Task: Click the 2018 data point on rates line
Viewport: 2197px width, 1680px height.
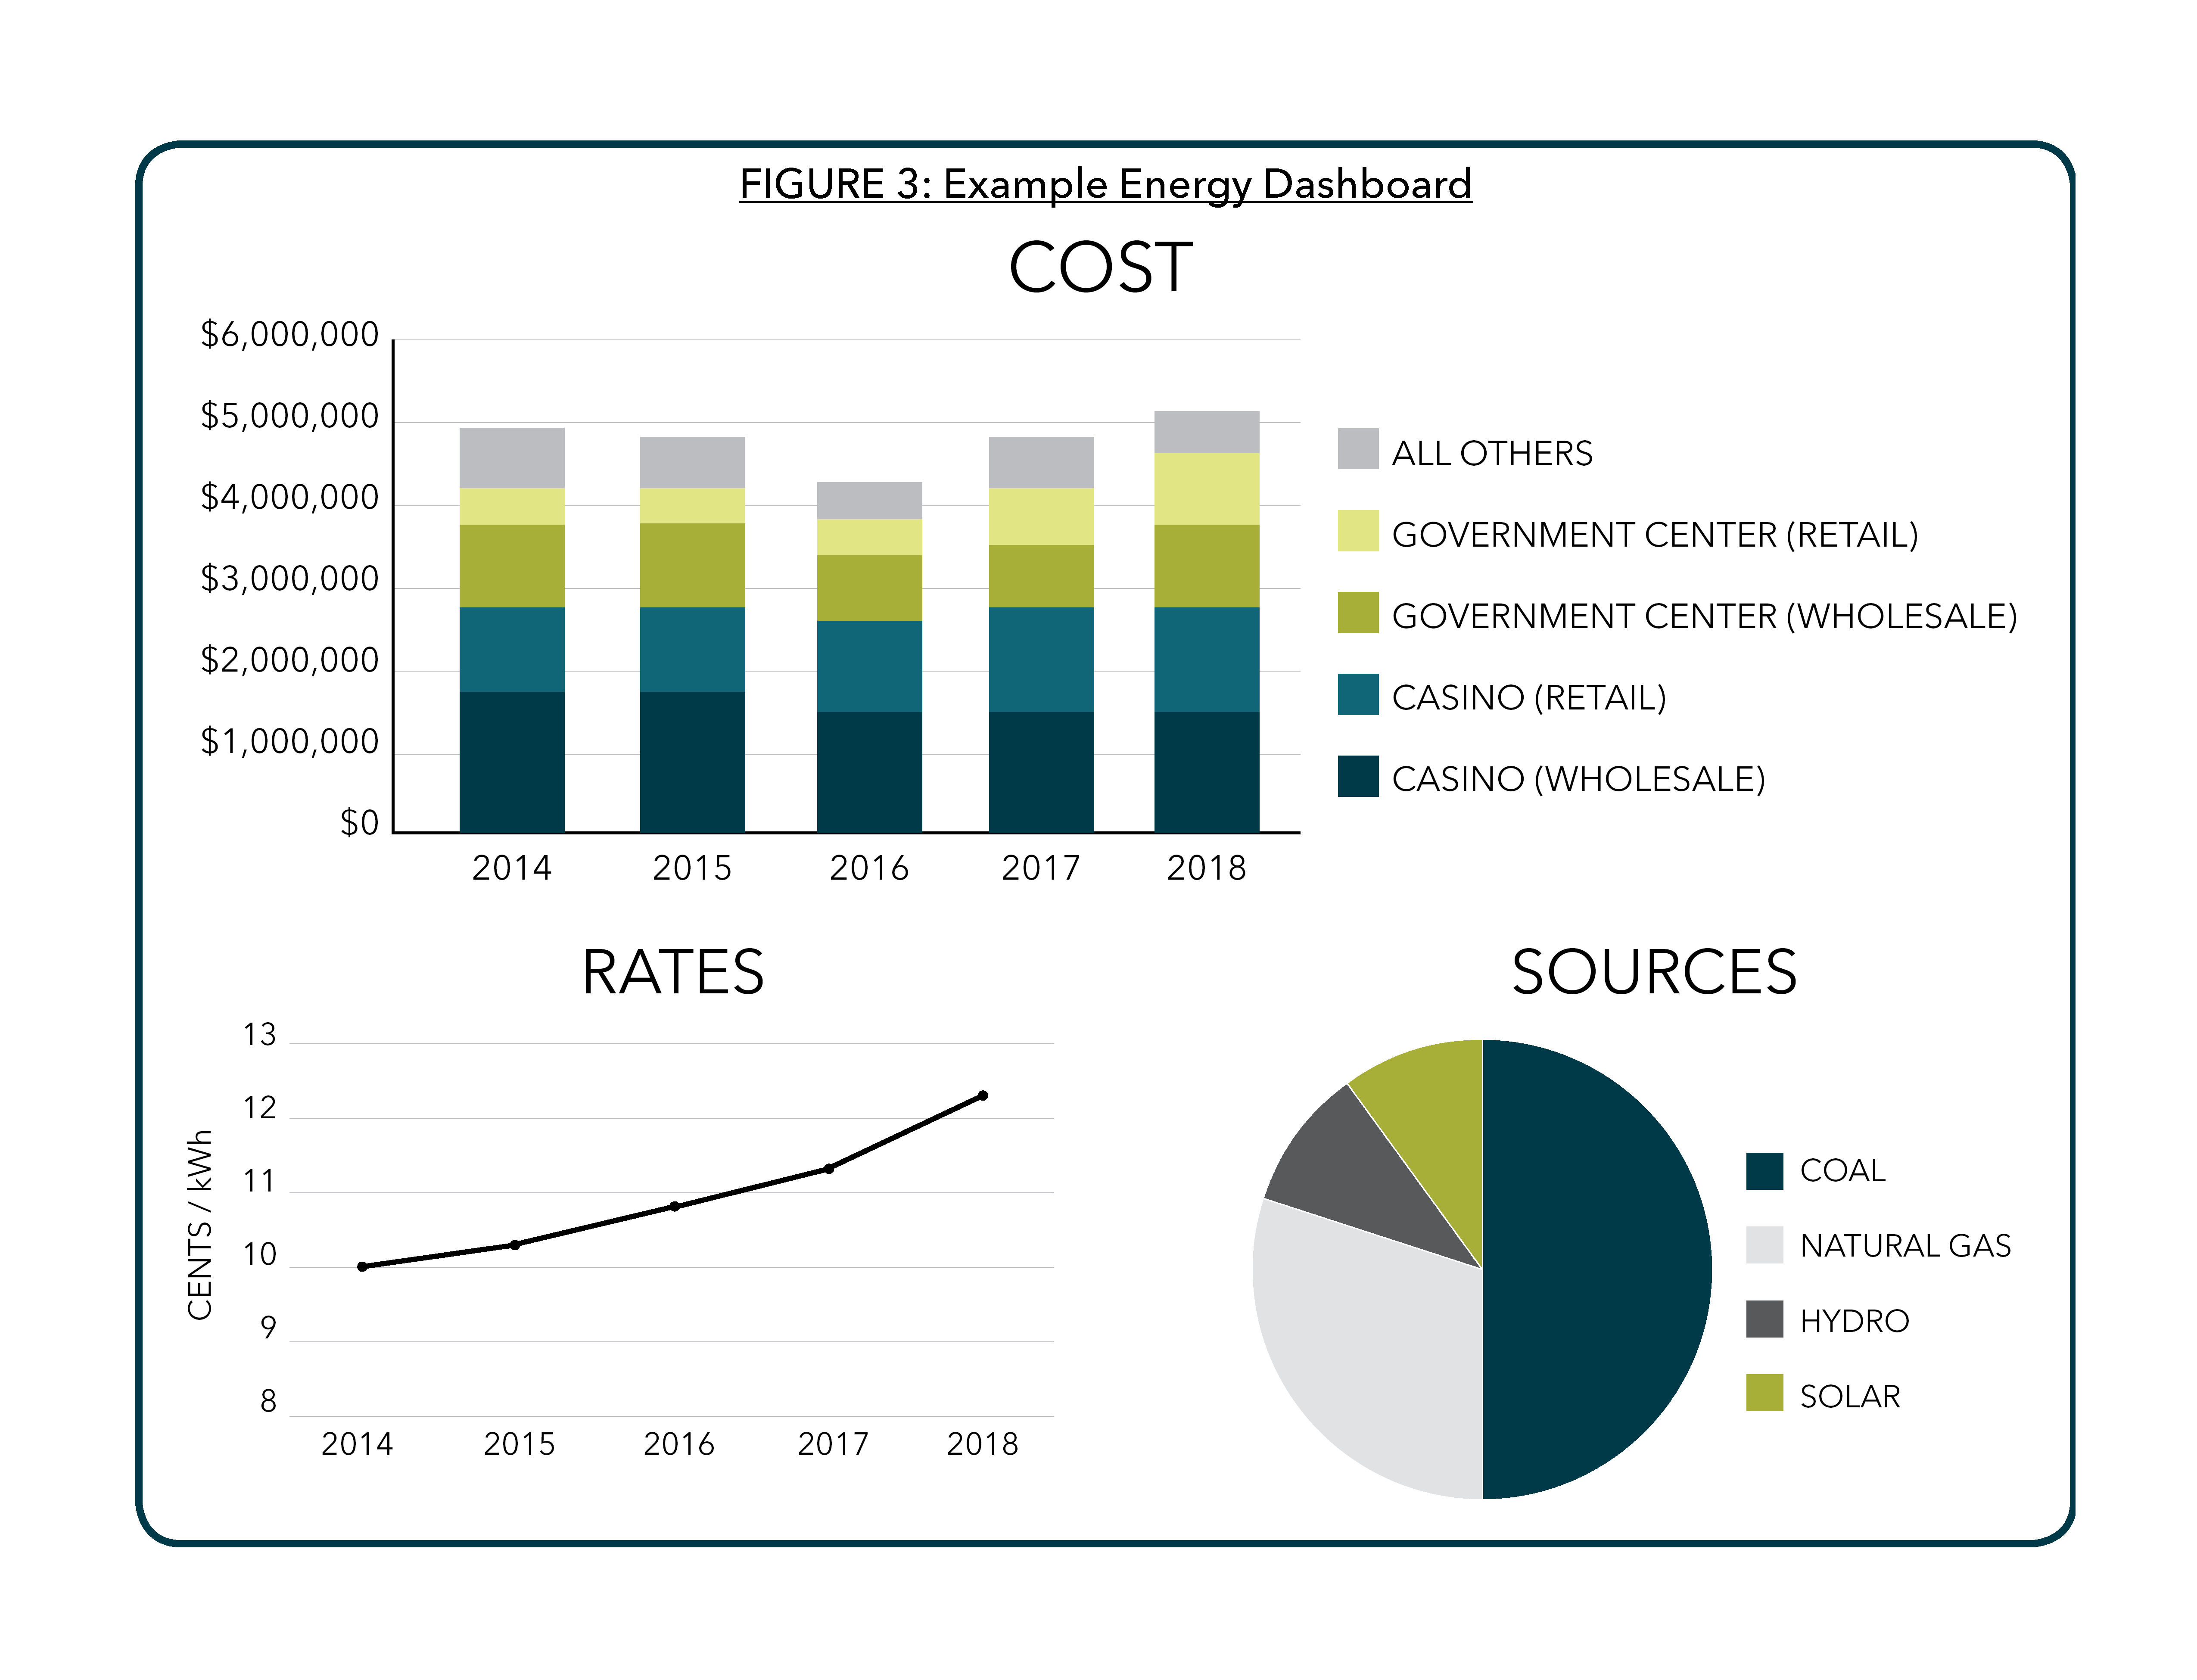Action: click(x=982, y=1096)
